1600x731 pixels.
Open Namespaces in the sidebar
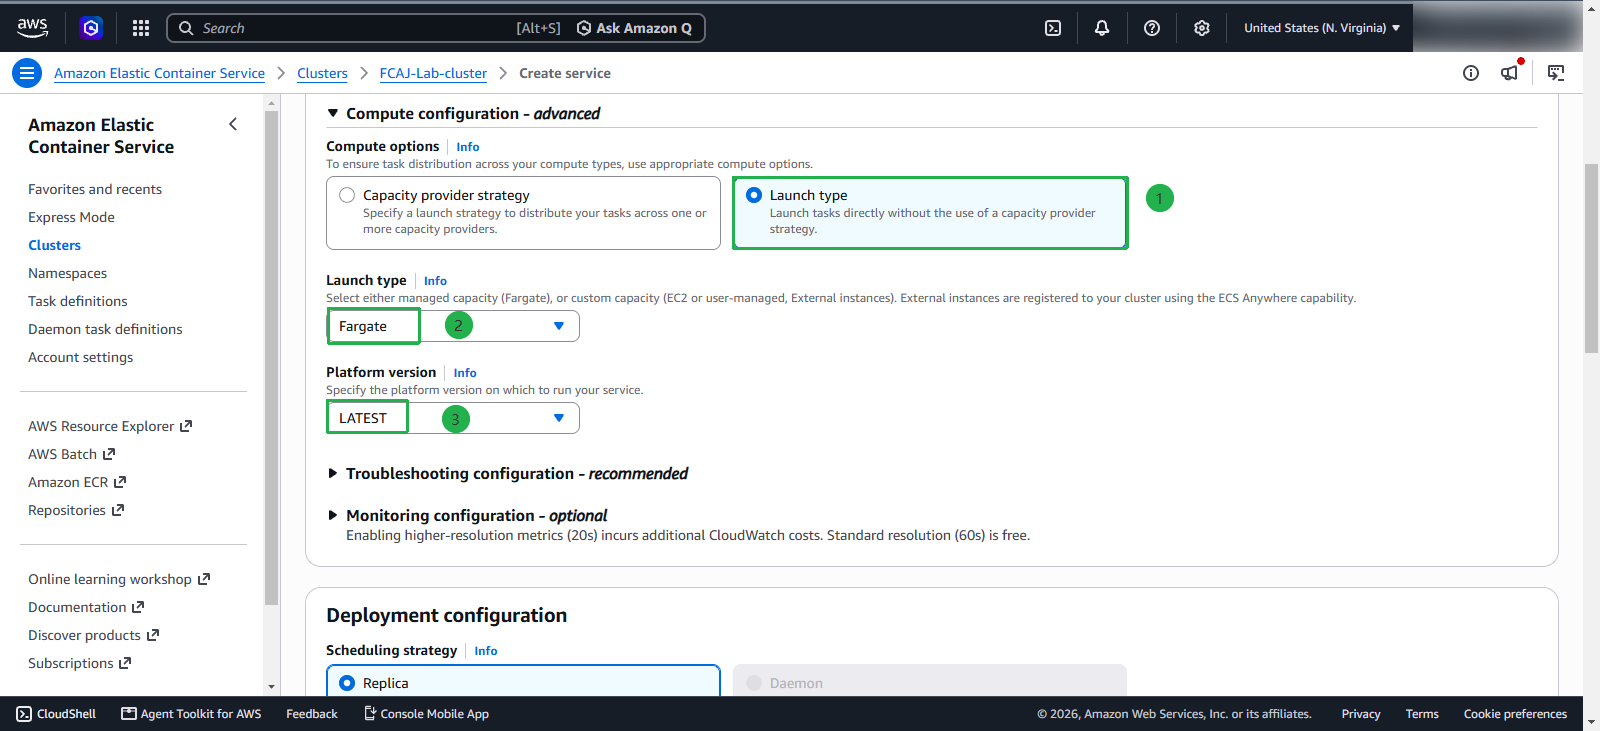(67, 273)
